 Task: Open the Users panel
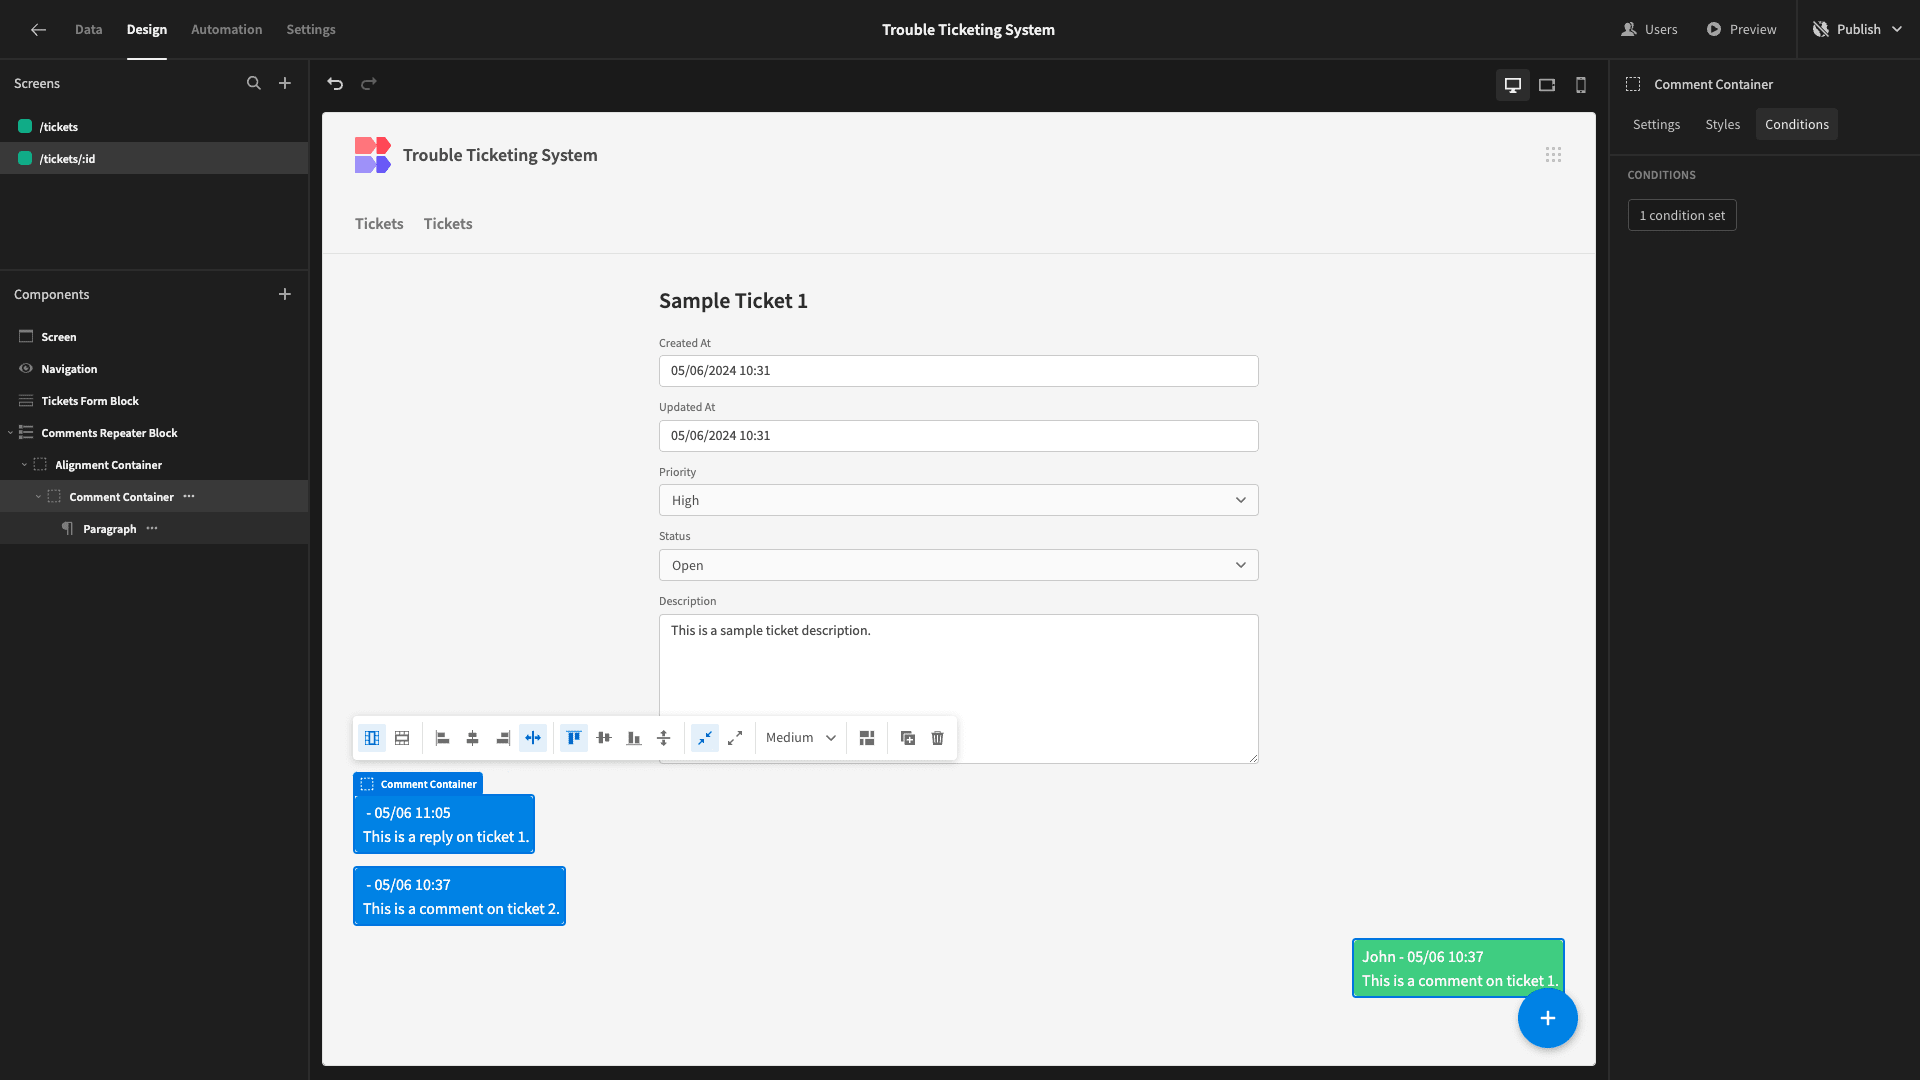(1649, 30)
